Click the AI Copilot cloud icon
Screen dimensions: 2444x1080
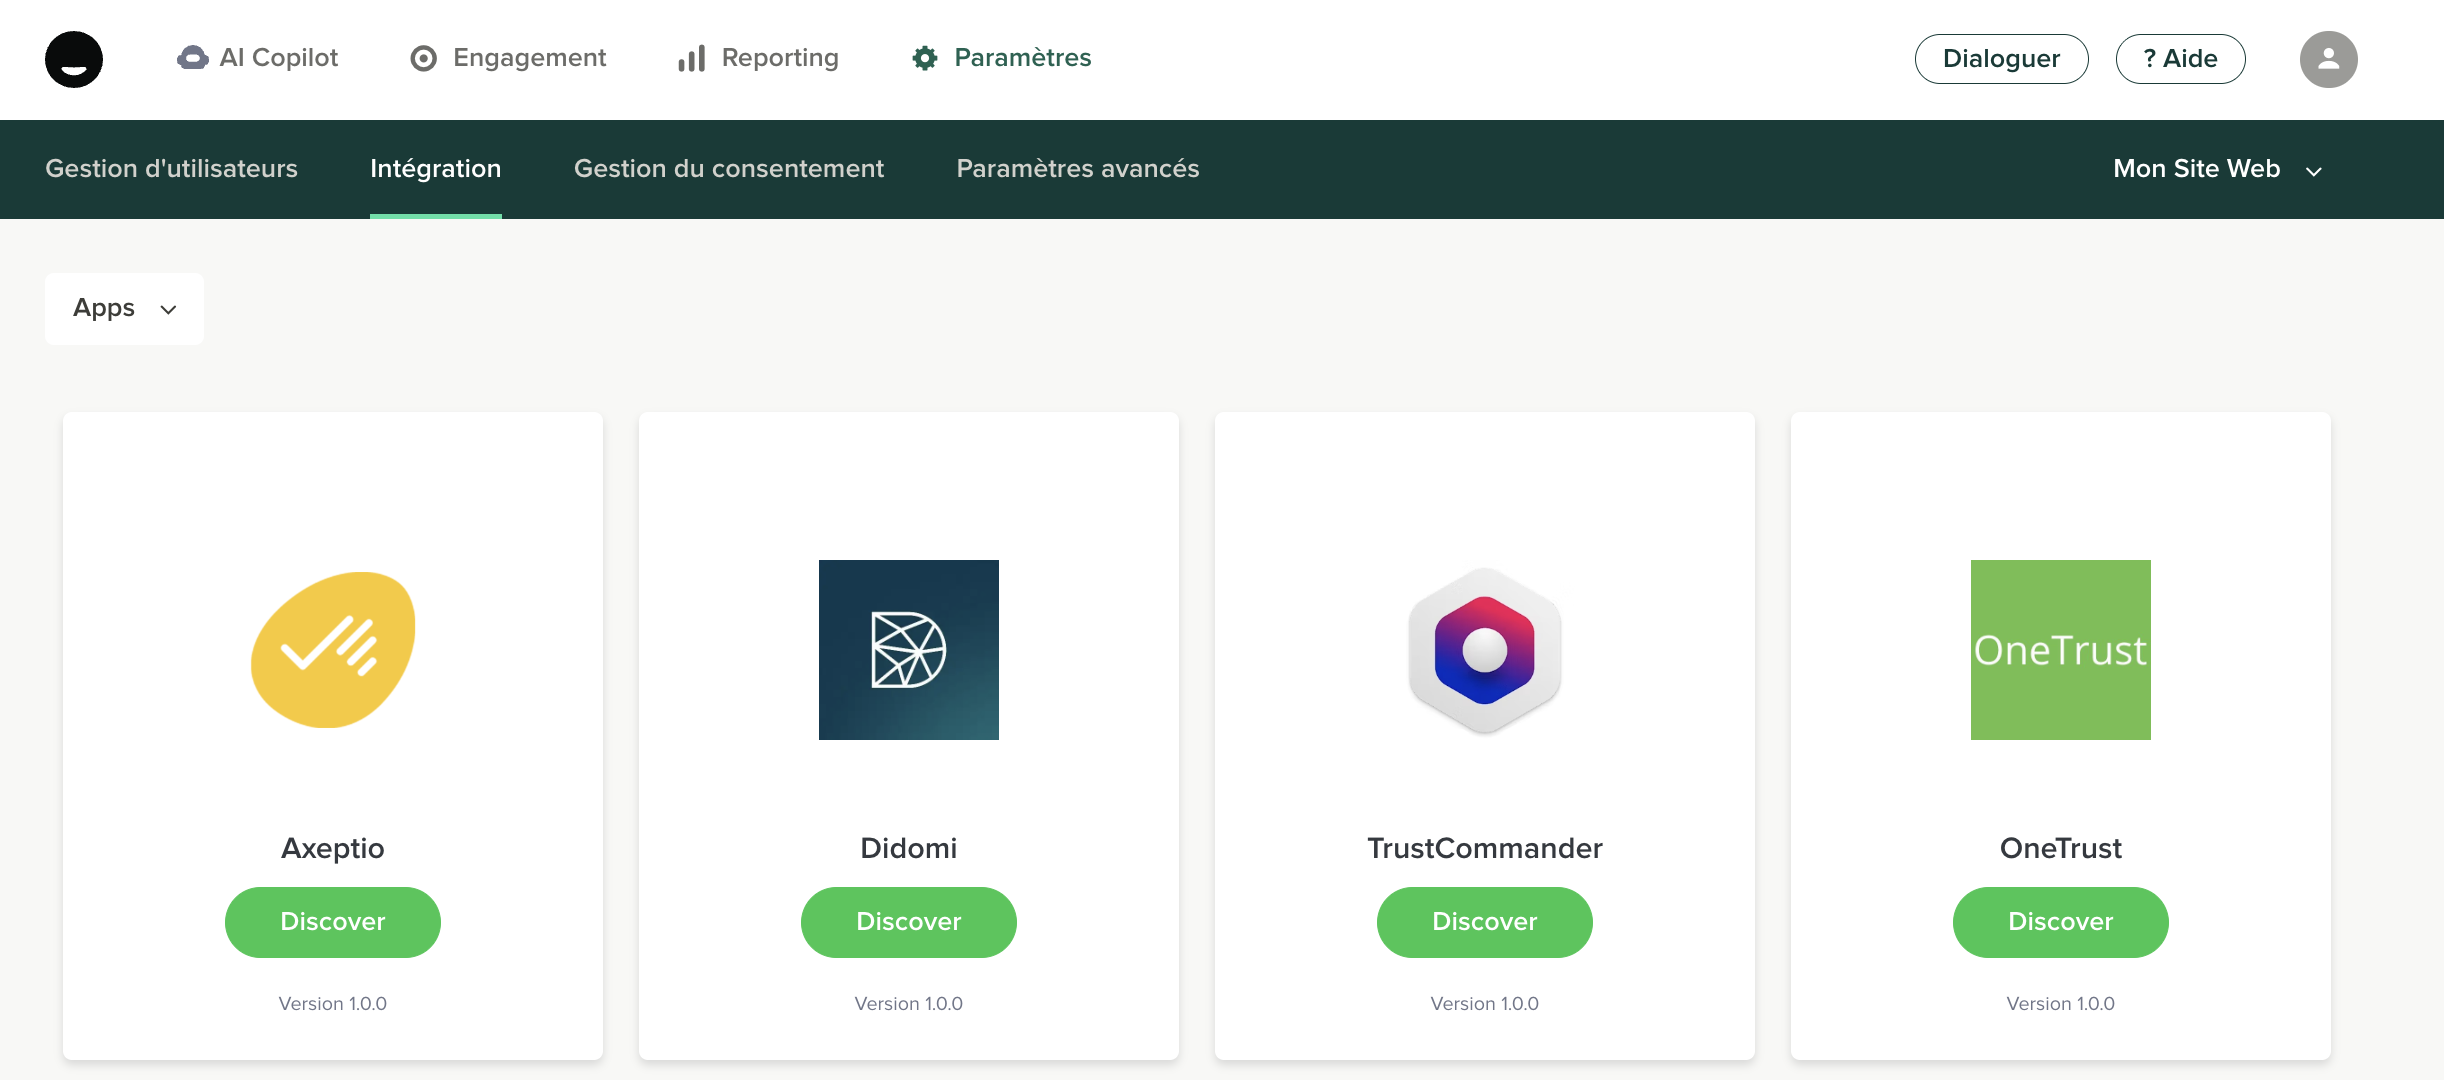point(192,58)
